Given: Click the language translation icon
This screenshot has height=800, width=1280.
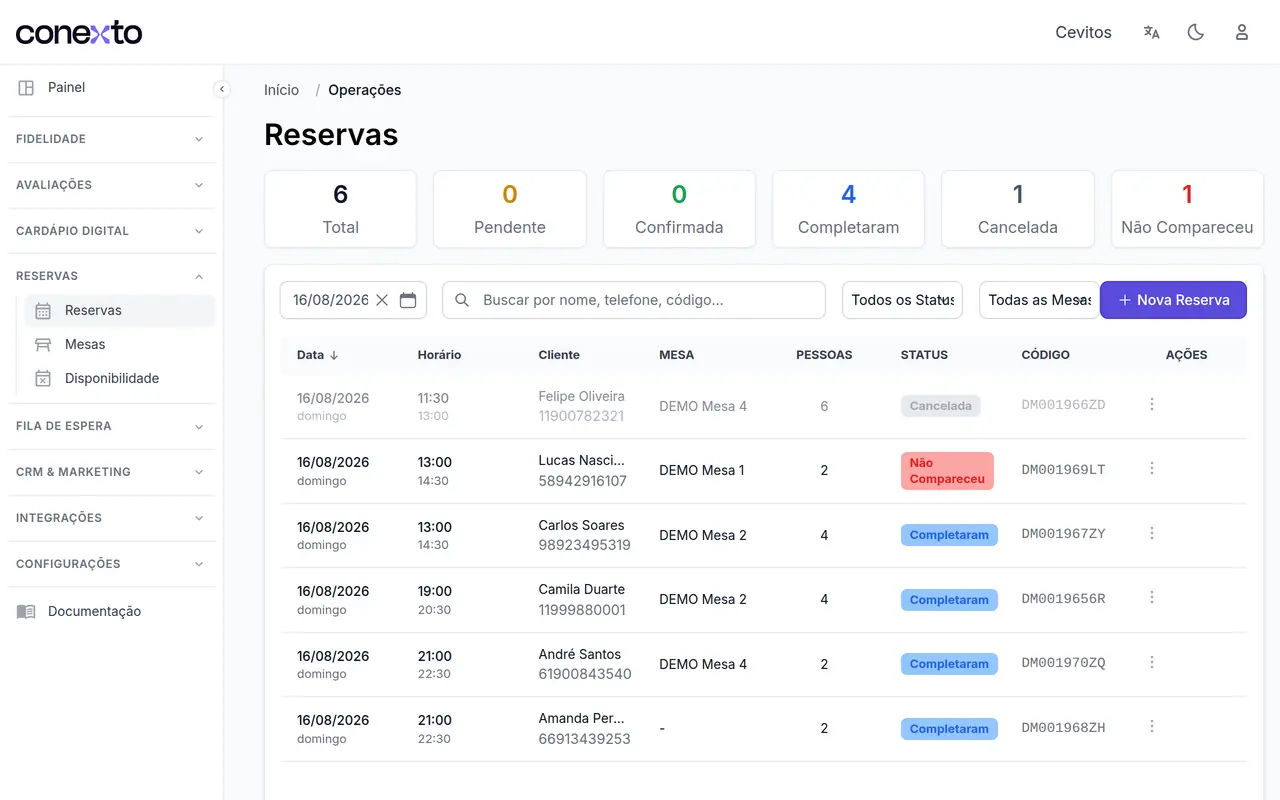Looking at the screenshot, I should 1151,32.
